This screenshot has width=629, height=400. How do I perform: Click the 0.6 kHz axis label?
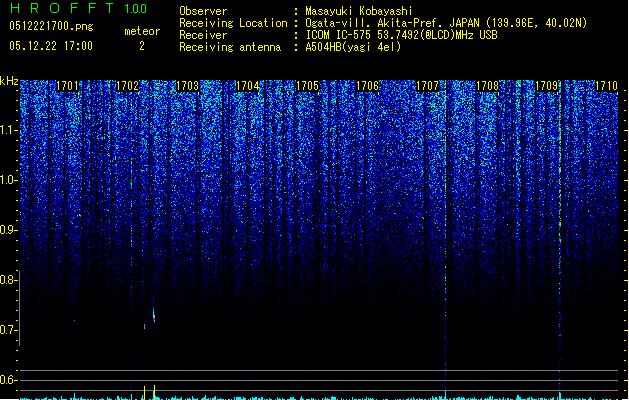tap(8, 380)
